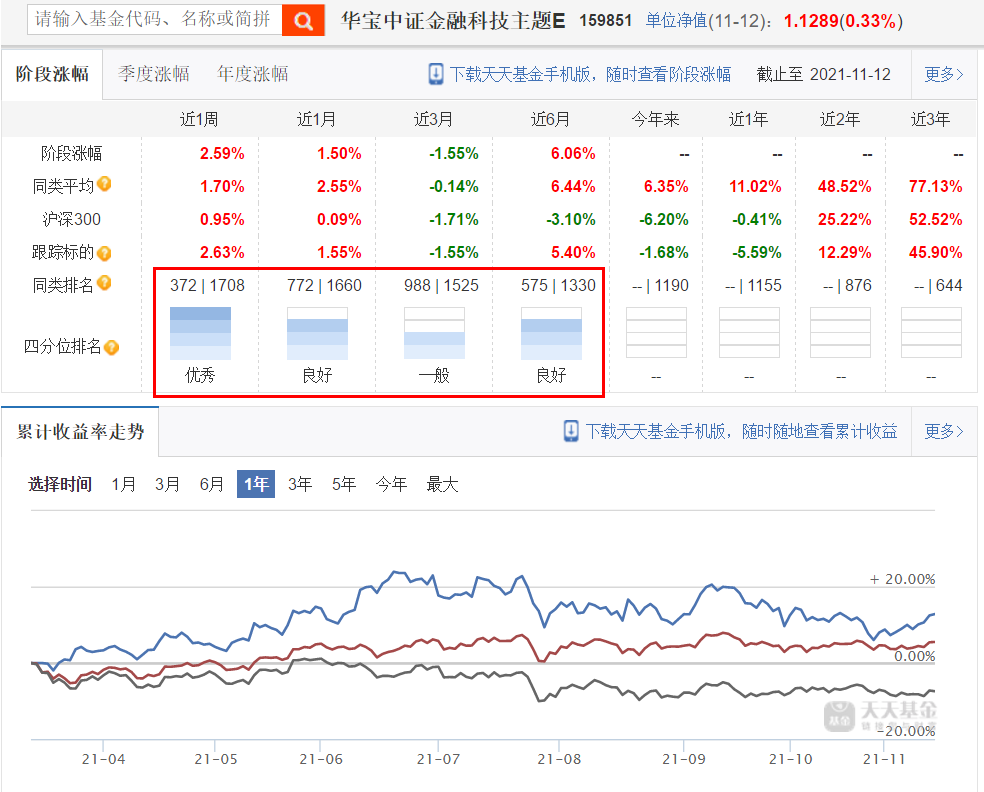This screenshot has height=792, width=984.
Task: Click the help icon next to 同类排名
Action: pos(104,283)
